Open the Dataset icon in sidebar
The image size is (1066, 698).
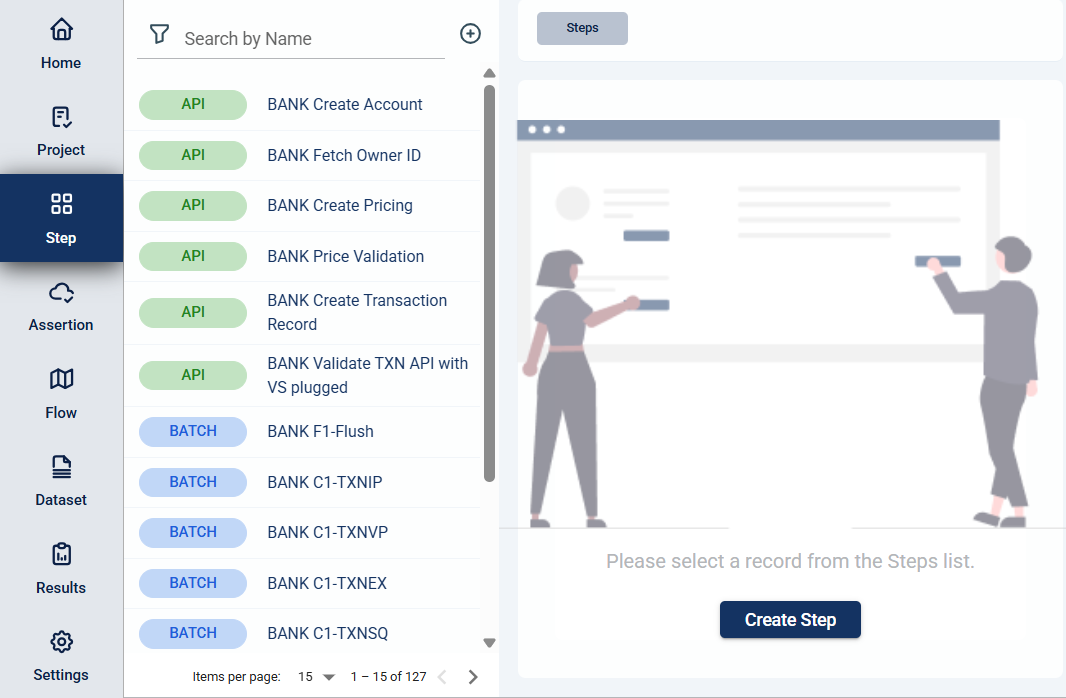pyautogui.click(x=61, y=467)
